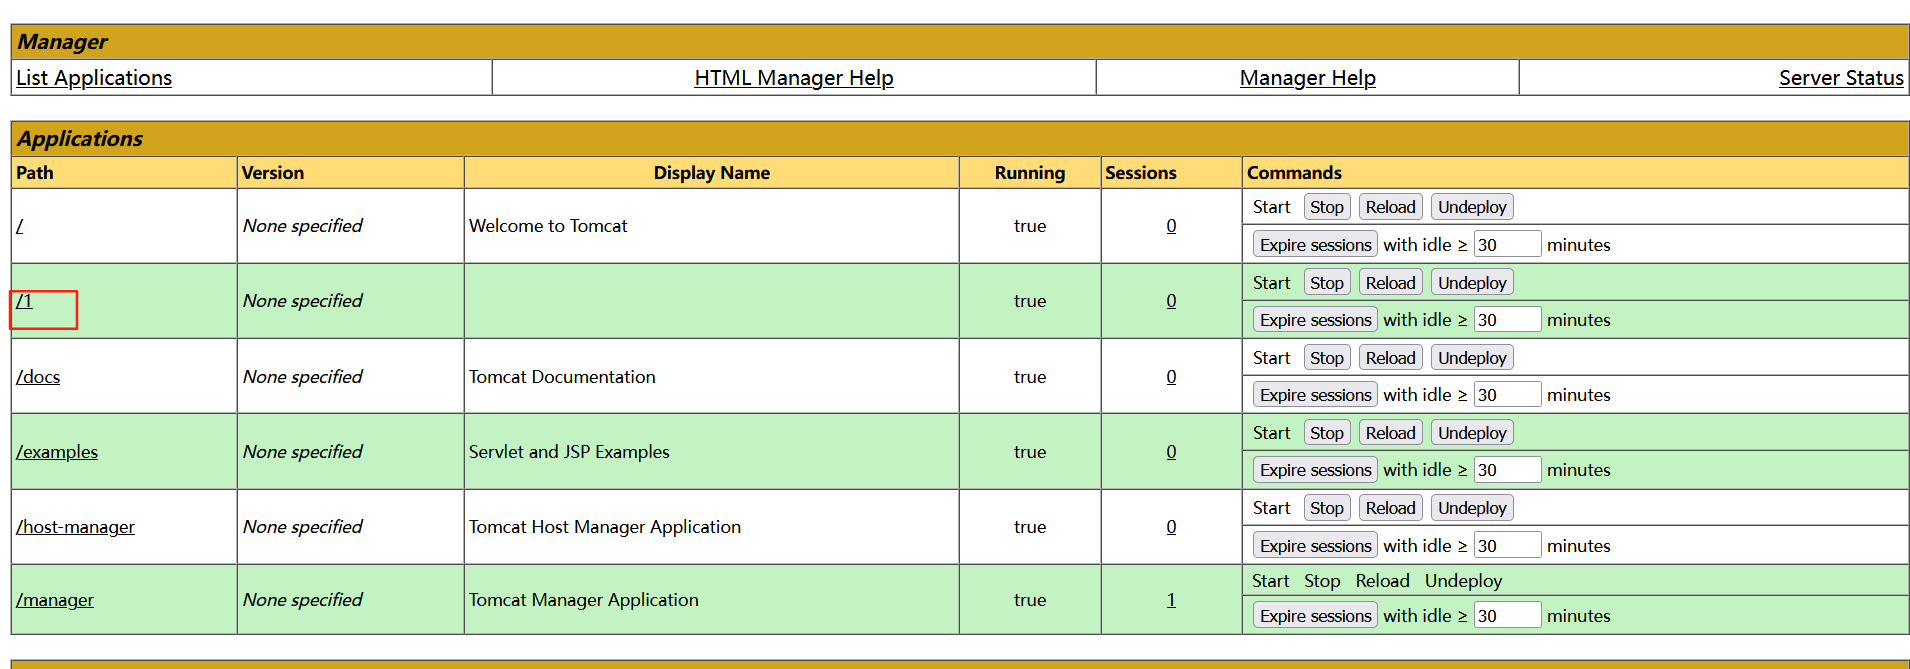The image size is (1910, 669).
Task: Open the List Applications link
Action: tap(94, 78)
